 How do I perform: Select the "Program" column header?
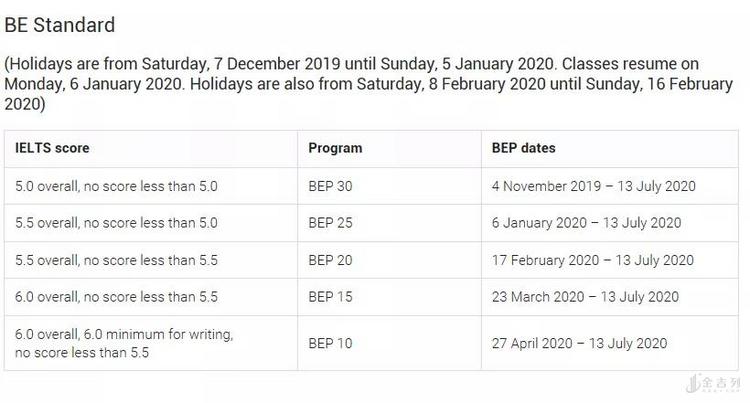pyautogui.click(x=335, y=148)
